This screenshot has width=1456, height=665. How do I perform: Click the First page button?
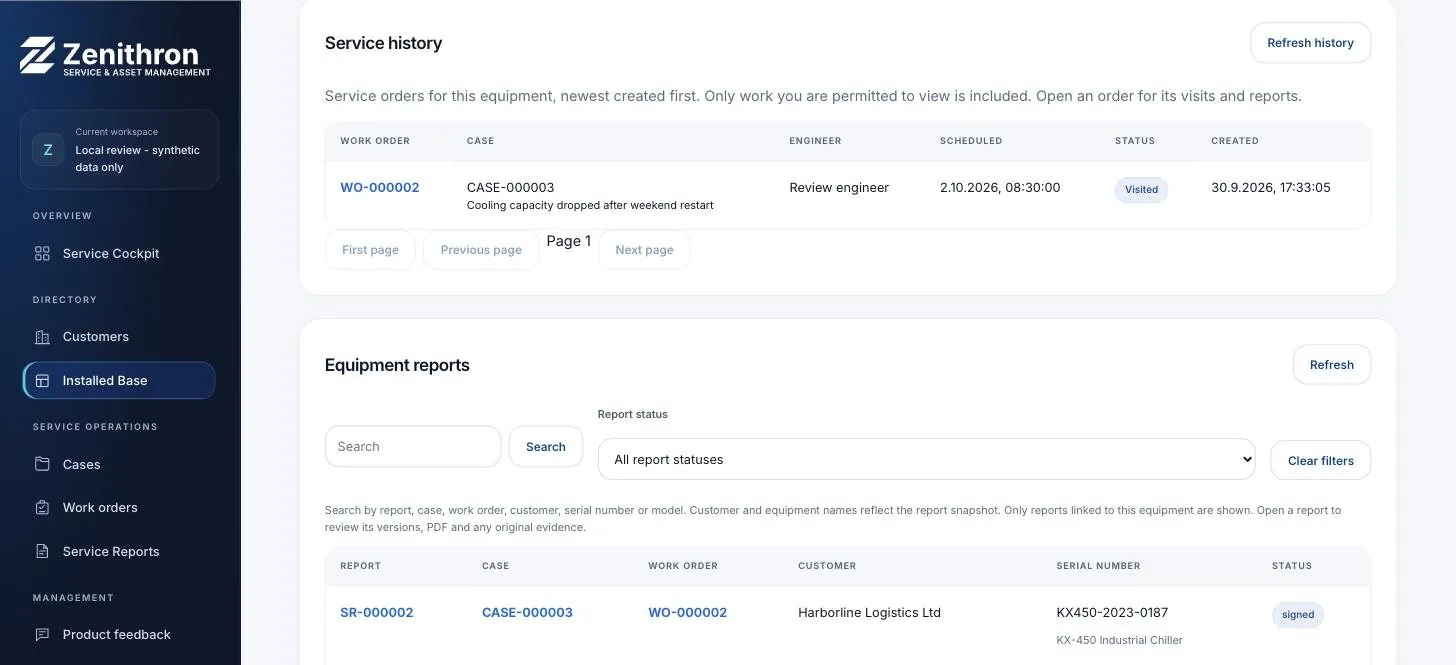pyautogui.click(x=370, y=250)
